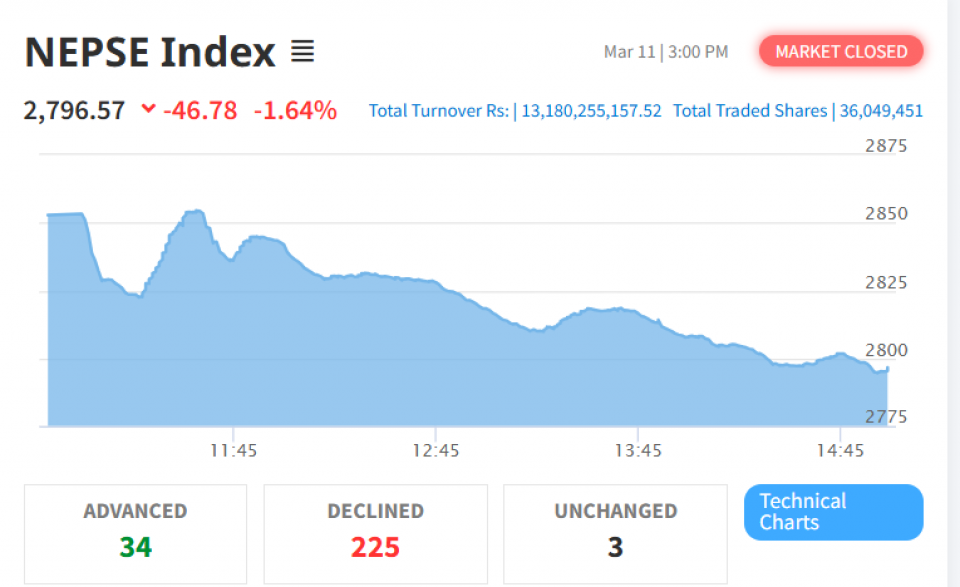The width and height of the screenshot is (960, 587).
Task: Click the -46.78 point change value
Action: pos(200,110)
